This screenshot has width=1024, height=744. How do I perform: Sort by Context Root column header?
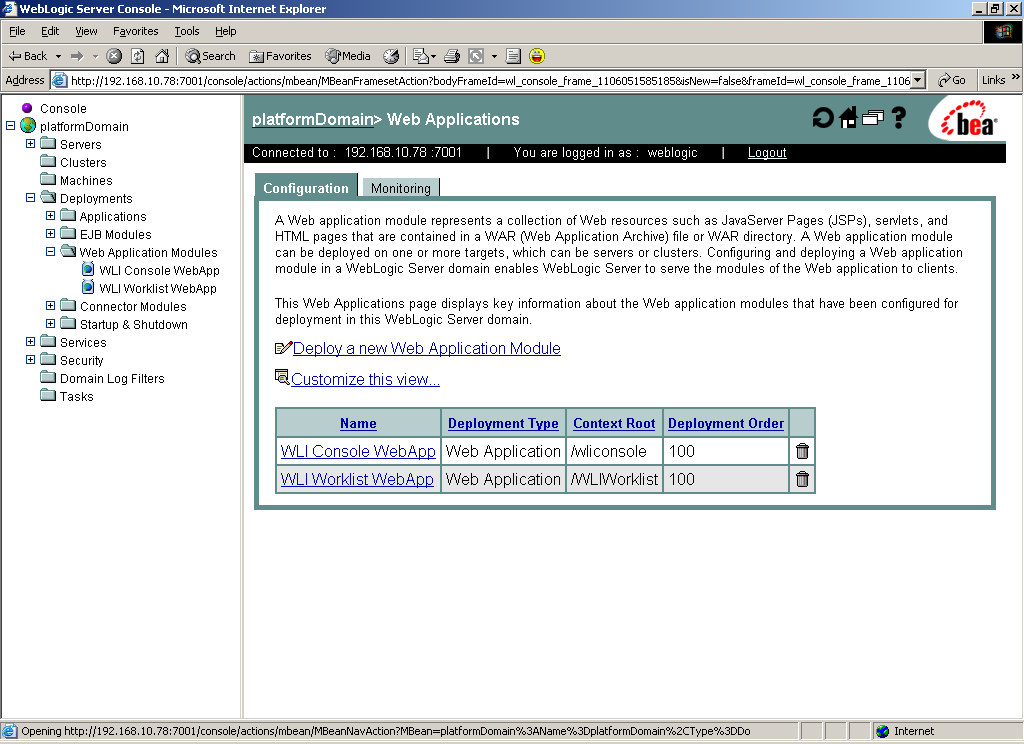614,423
